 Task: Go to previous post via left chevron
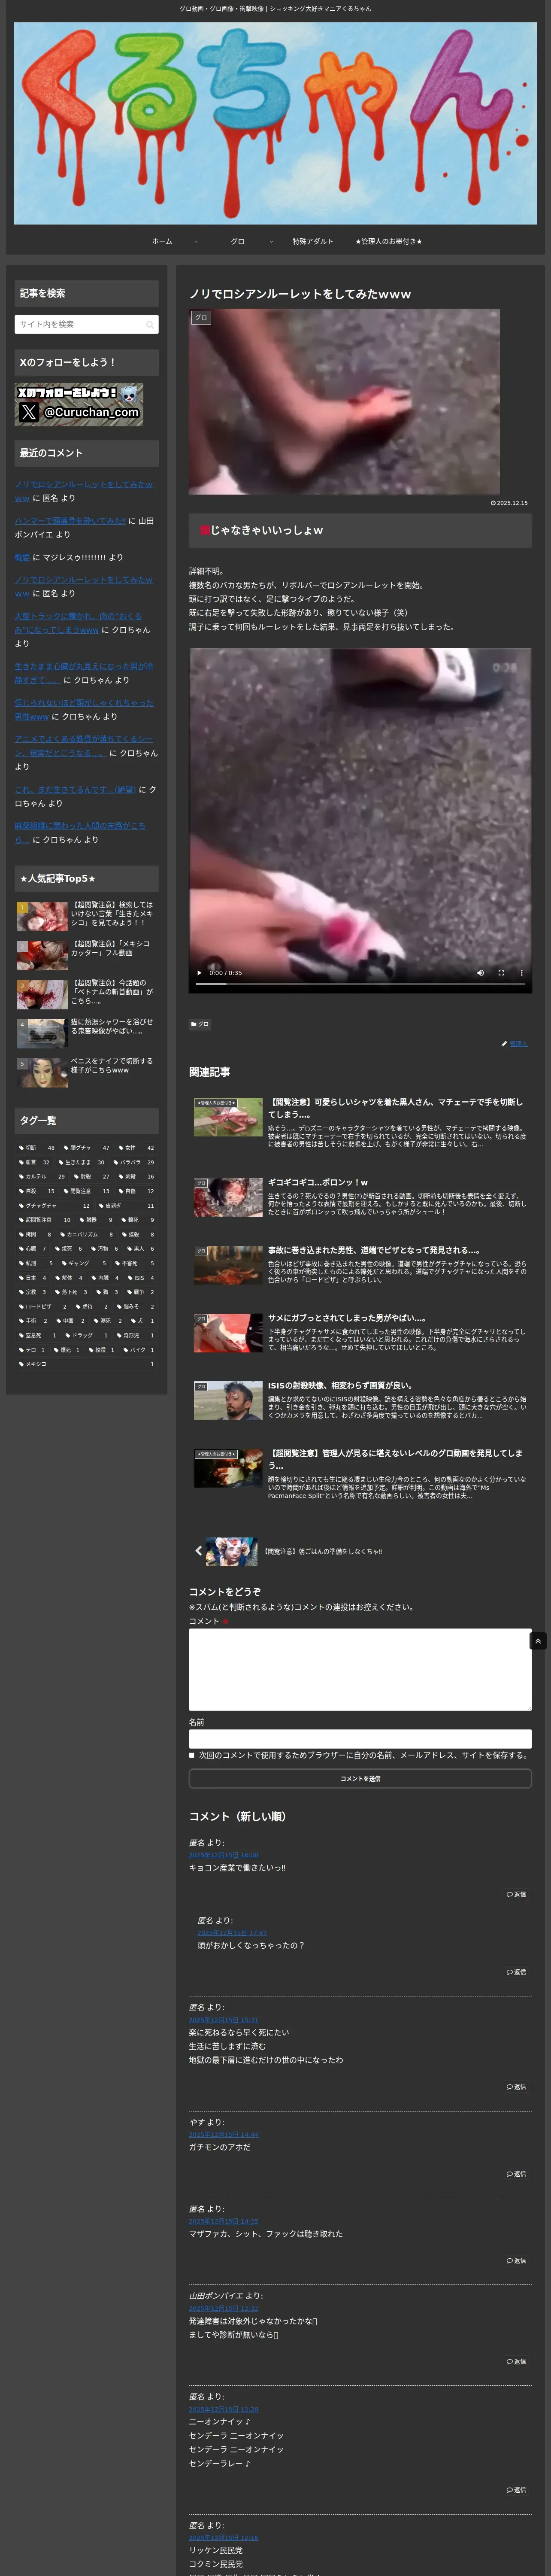coord(198,1551)
